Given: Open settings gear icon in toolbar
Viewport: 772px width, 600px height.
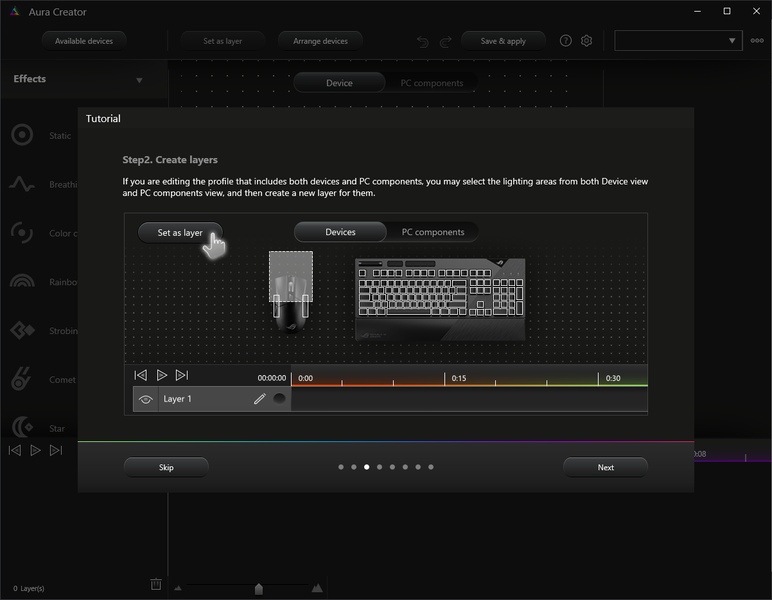Looking at the screenshot, I should 586,41.
